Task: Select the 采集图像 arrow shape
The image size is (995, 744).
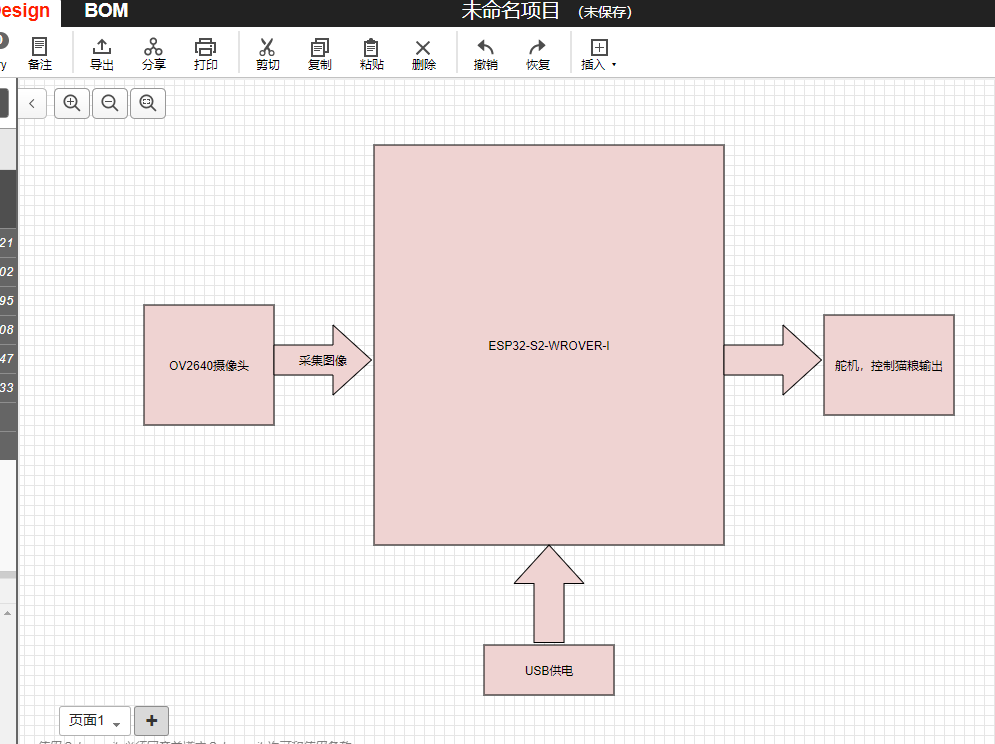Action: pos(322,360)
